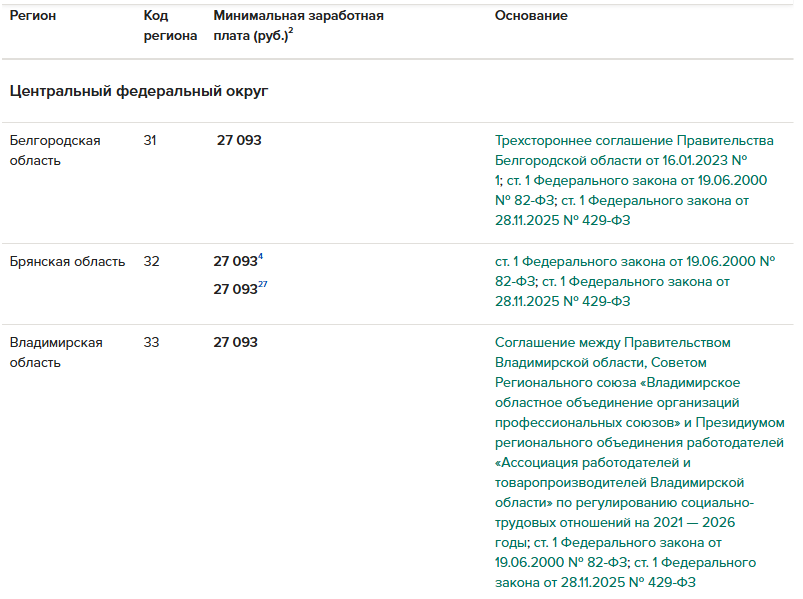
Task: Click the «Код региона» column header
Action: [170, 26]
